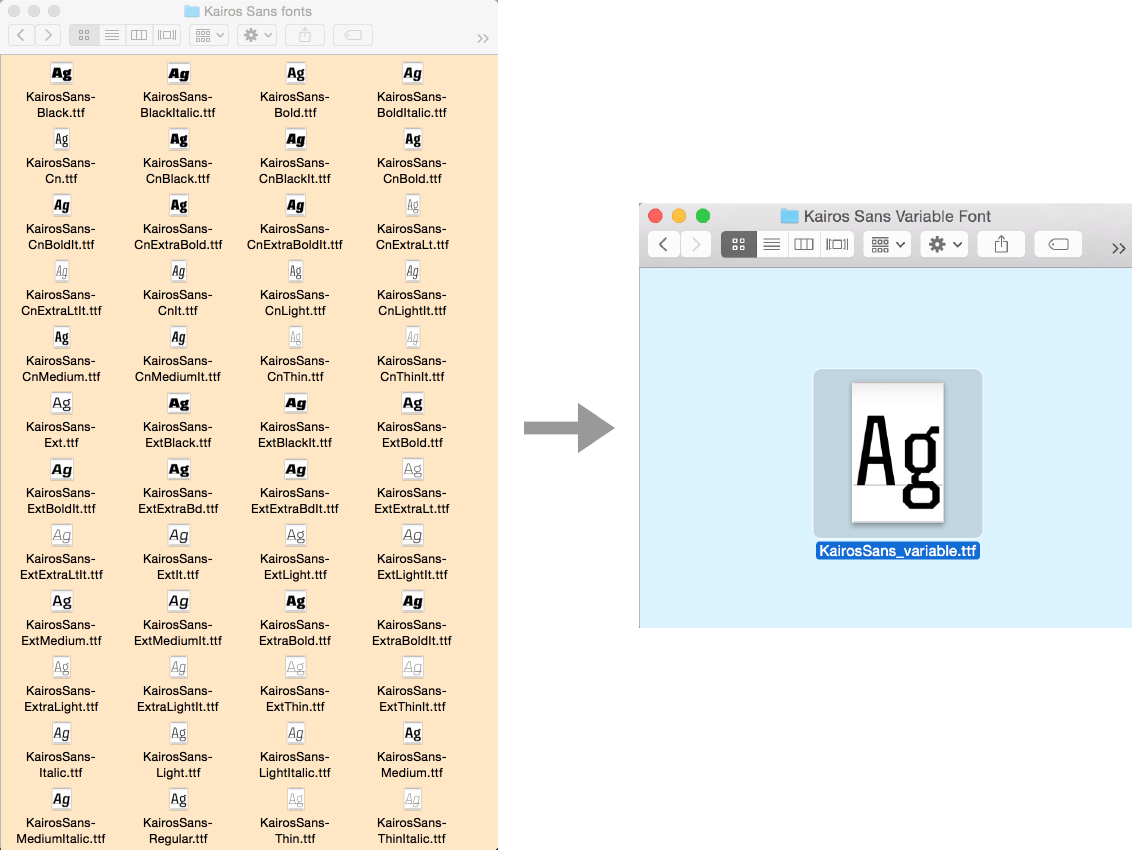1132x850 pixels.
Task: Select KairosSans-Black.ttf font file icon
Action: coord(61,73)
